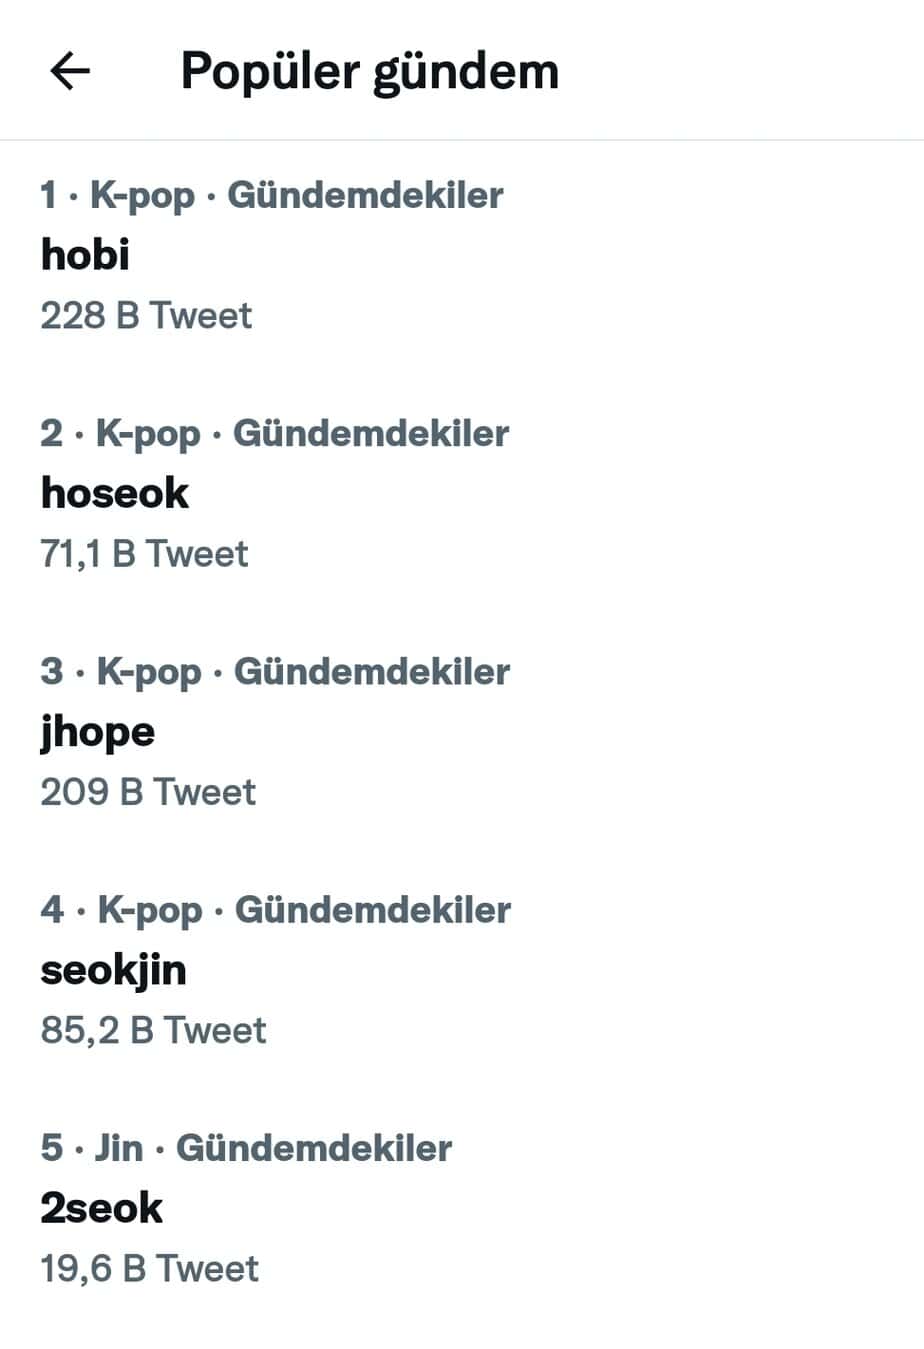Click the 71,1 B Tweet count
This screenshot has height=1349, width=924.
point(144,554)
